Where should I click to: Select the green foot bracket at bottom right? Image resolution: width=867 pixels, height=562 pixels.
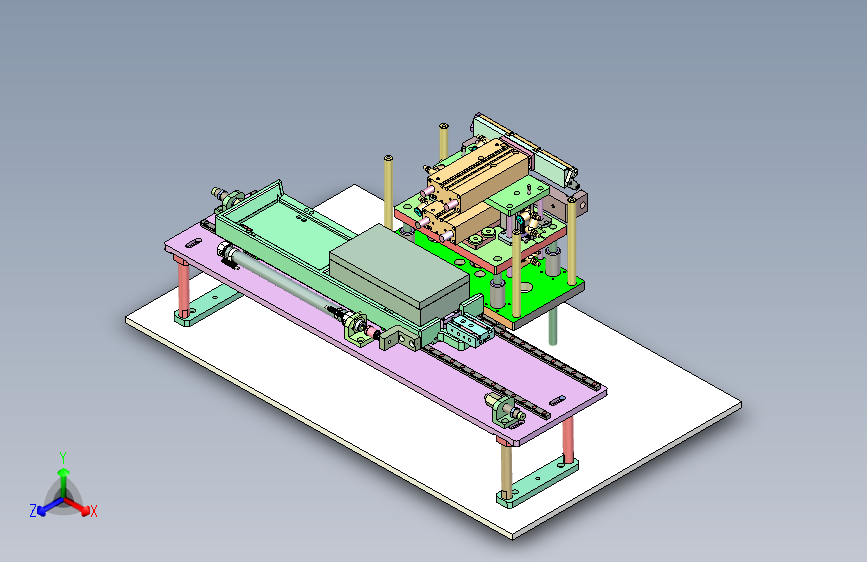coord(537,483)
